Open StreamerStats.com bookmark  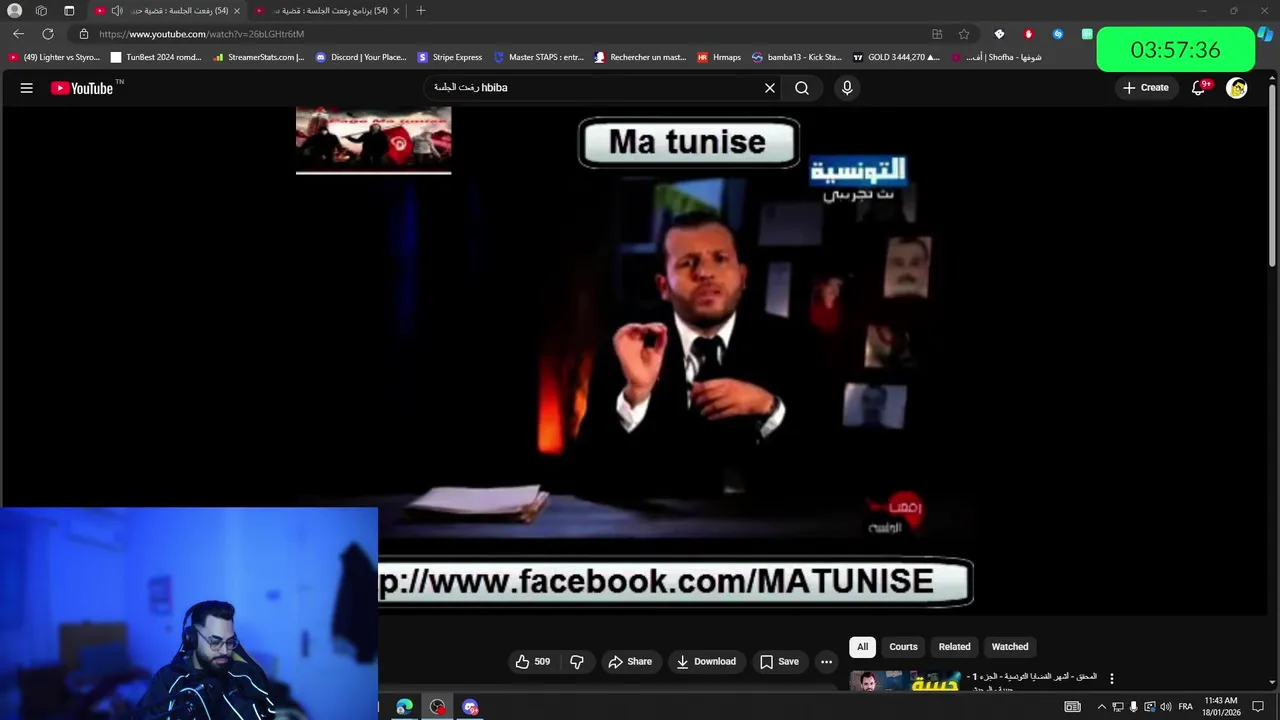(x=258, y=57)
